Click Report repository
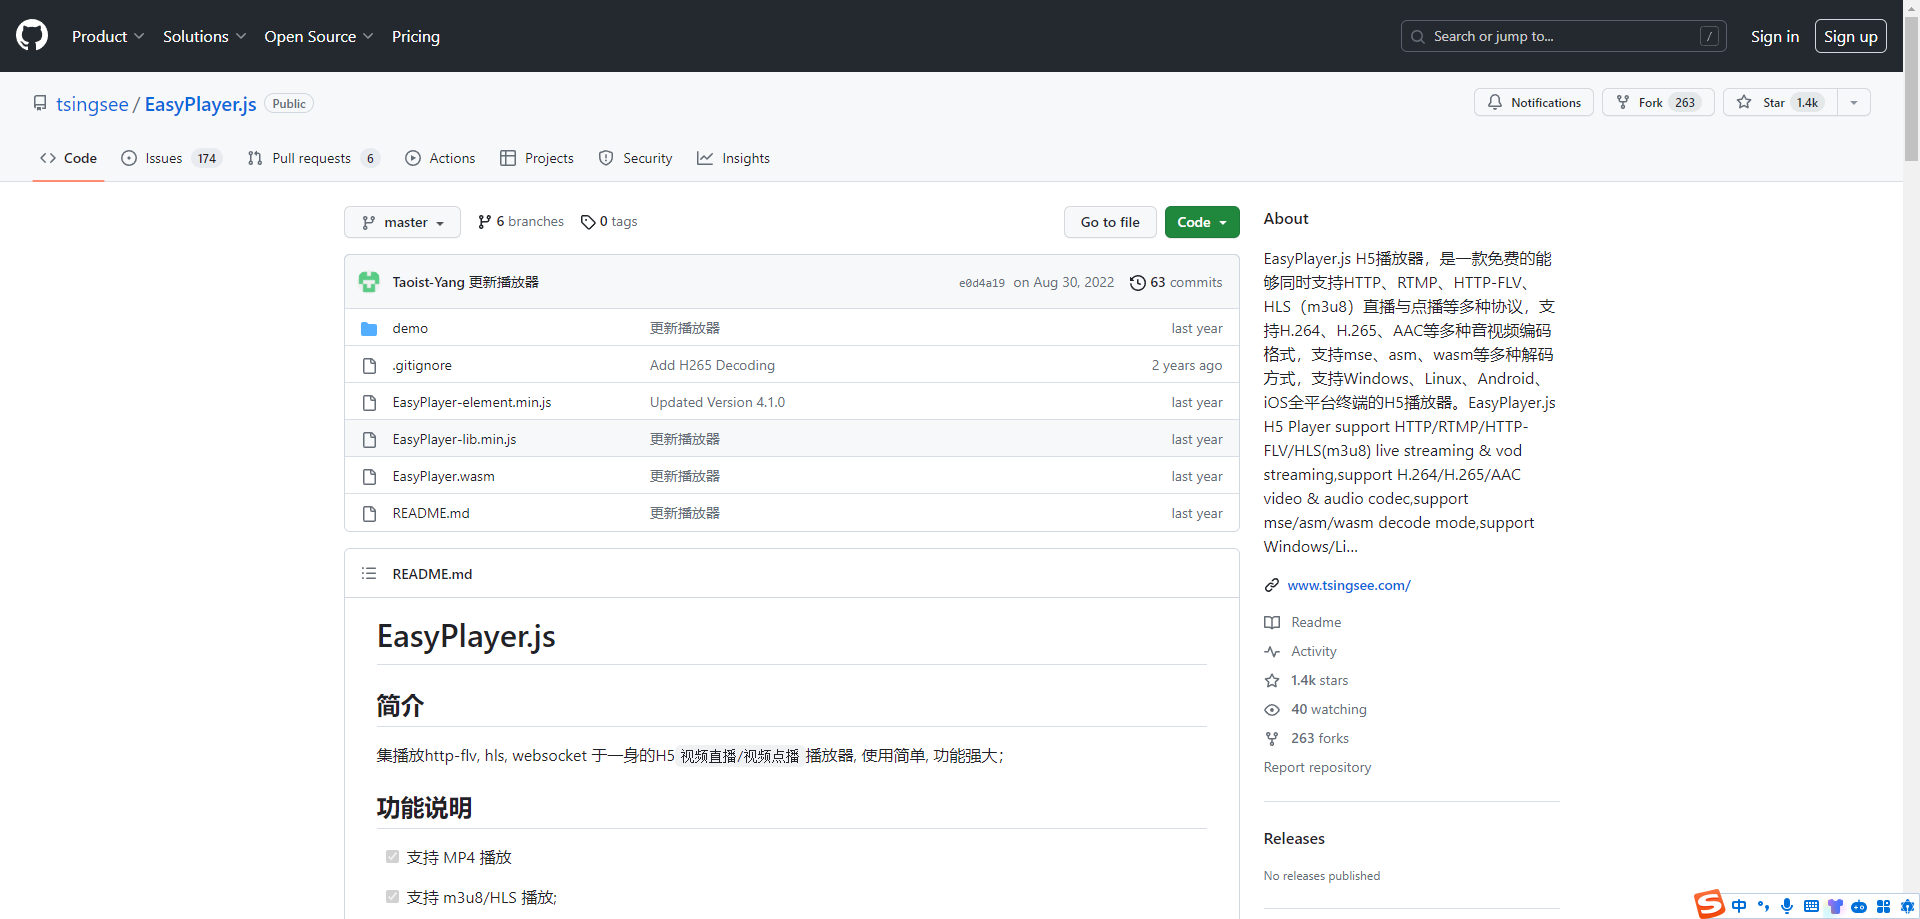 pyautogui.click(x=1317, y=767)
